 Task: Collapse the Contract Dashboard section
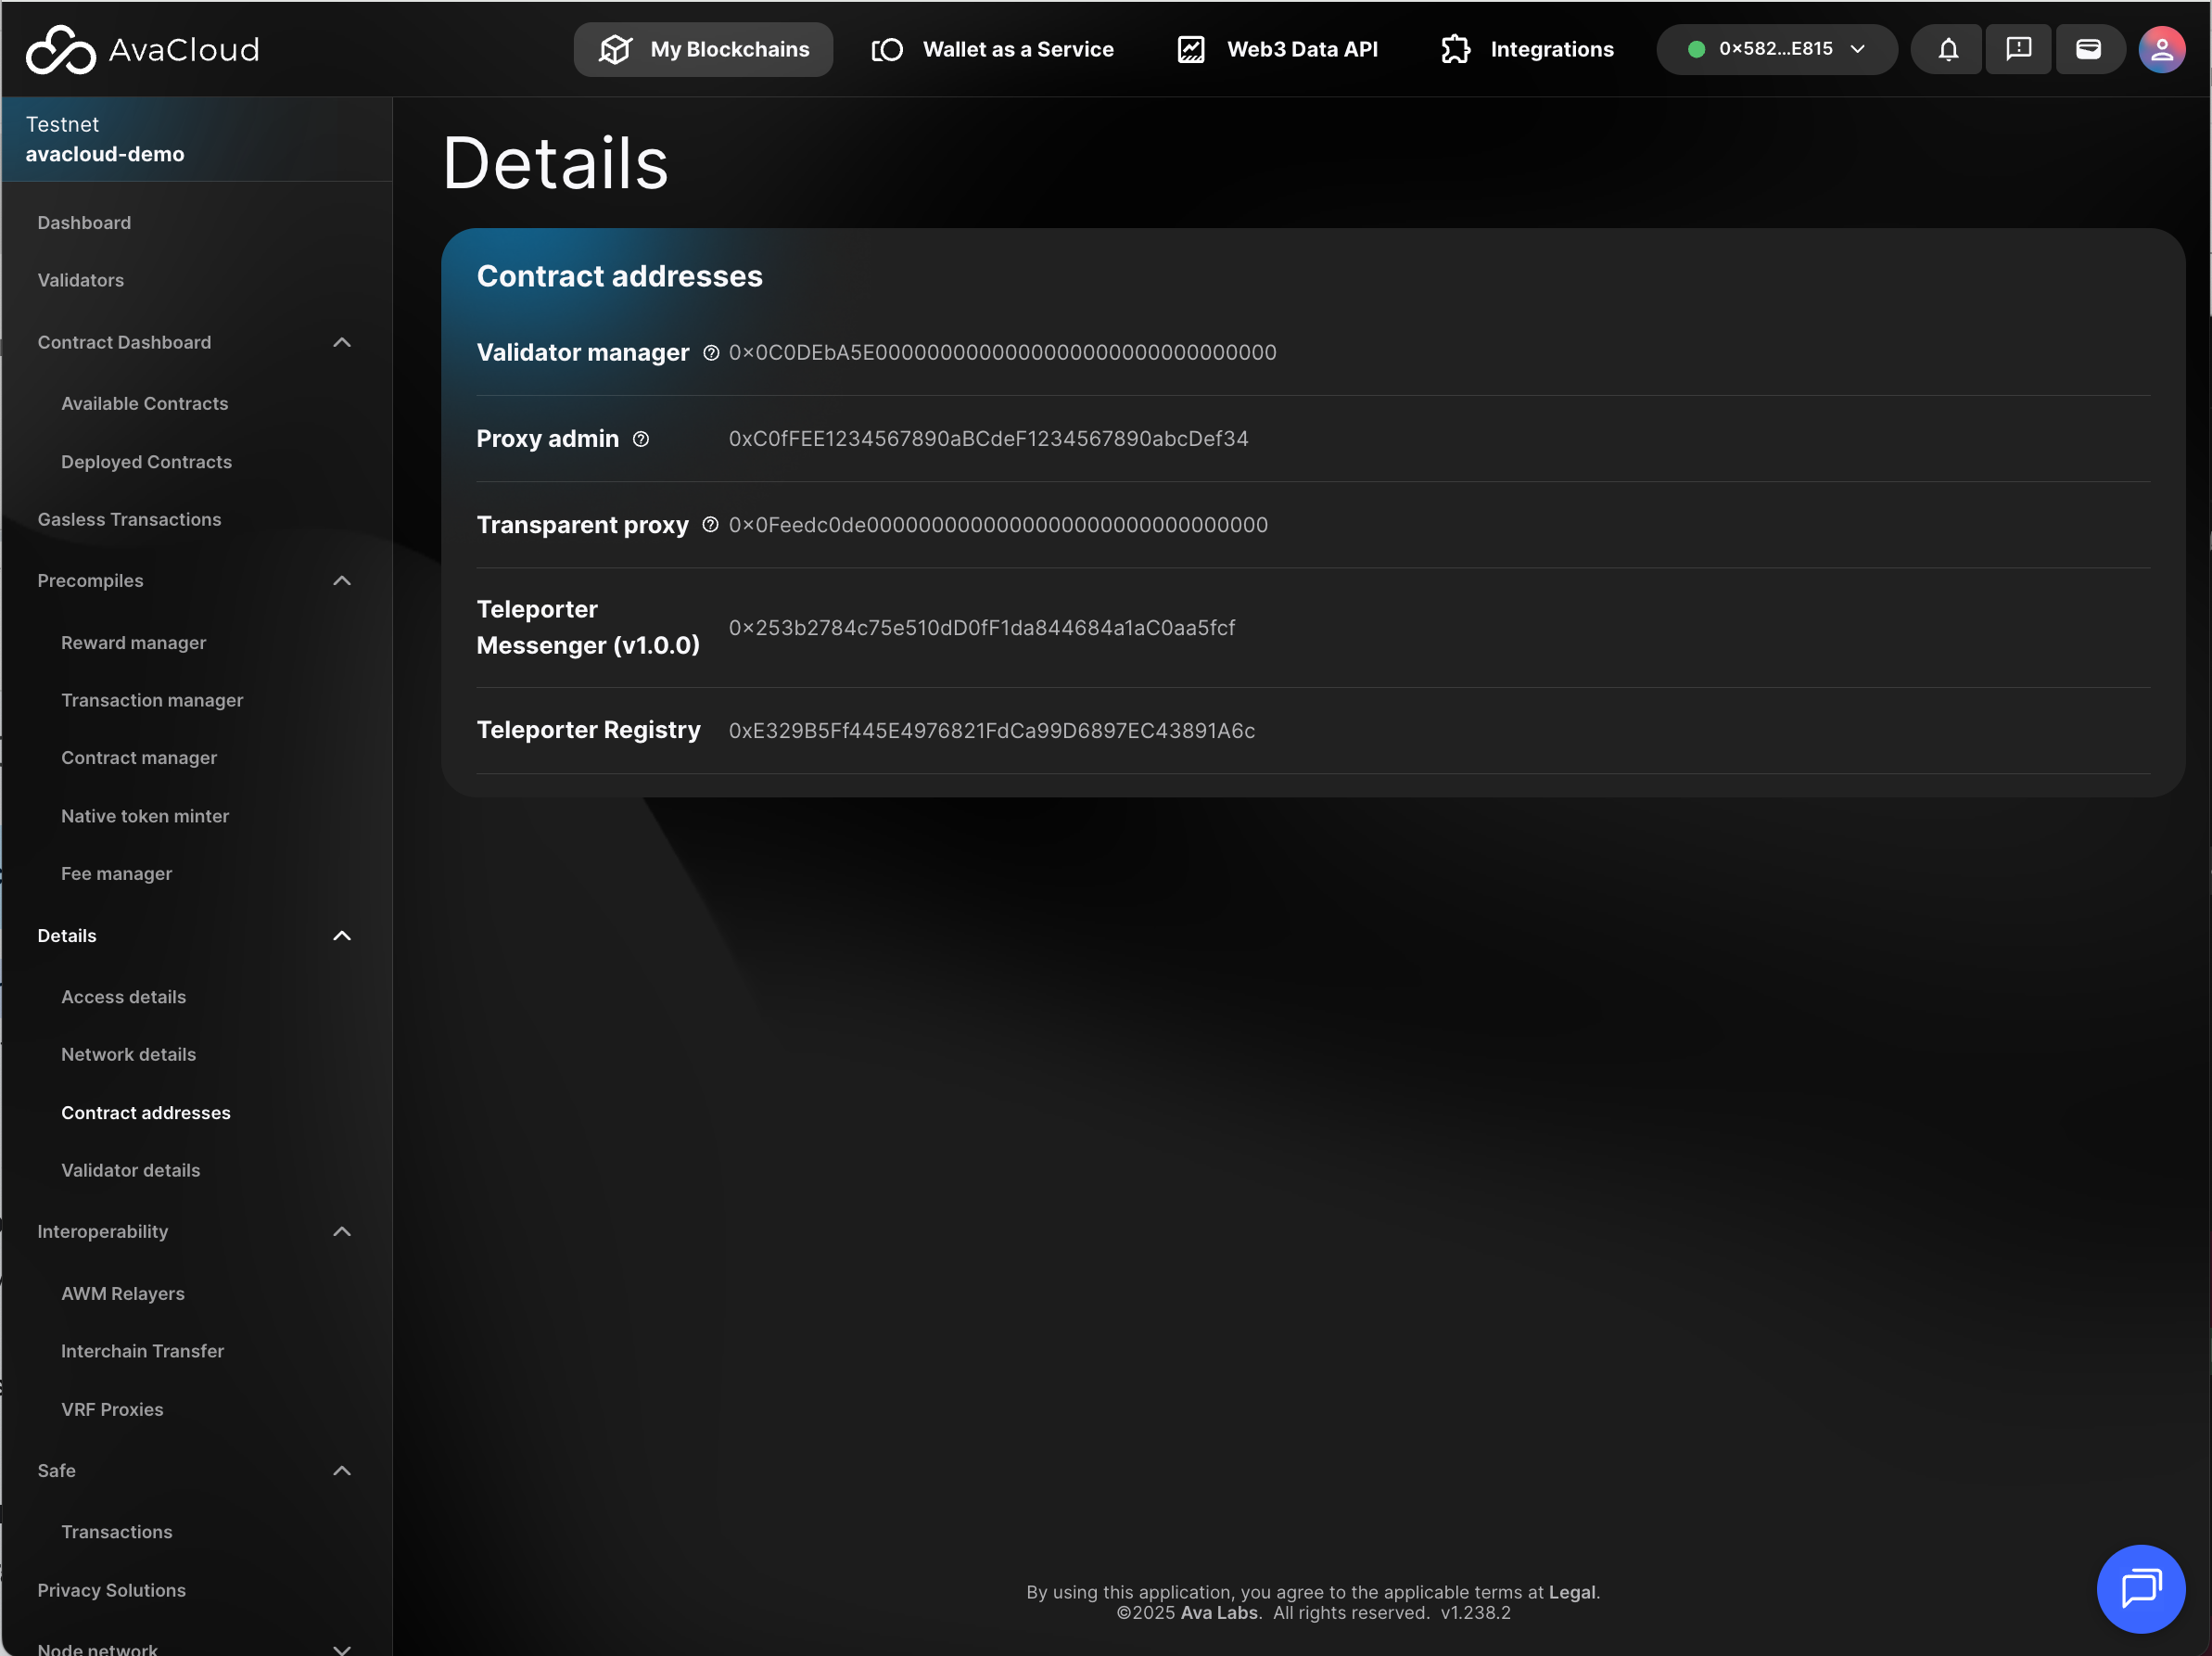[342, 343]
